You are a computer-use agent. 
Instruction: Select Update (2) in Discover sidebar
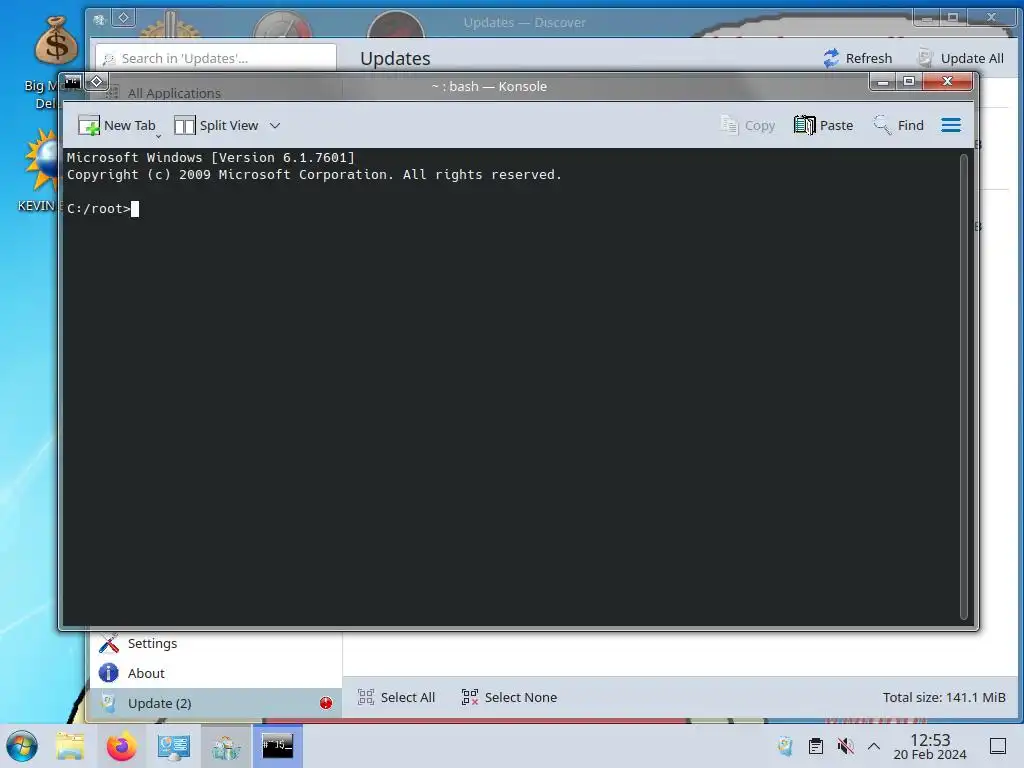click(x=216, y=703)
